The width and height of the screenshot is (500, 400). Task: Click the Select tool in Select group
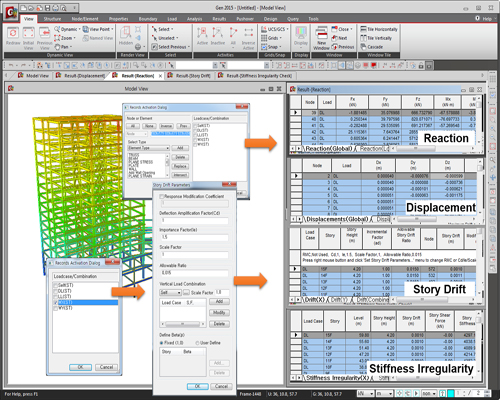(x=162, y=29)
